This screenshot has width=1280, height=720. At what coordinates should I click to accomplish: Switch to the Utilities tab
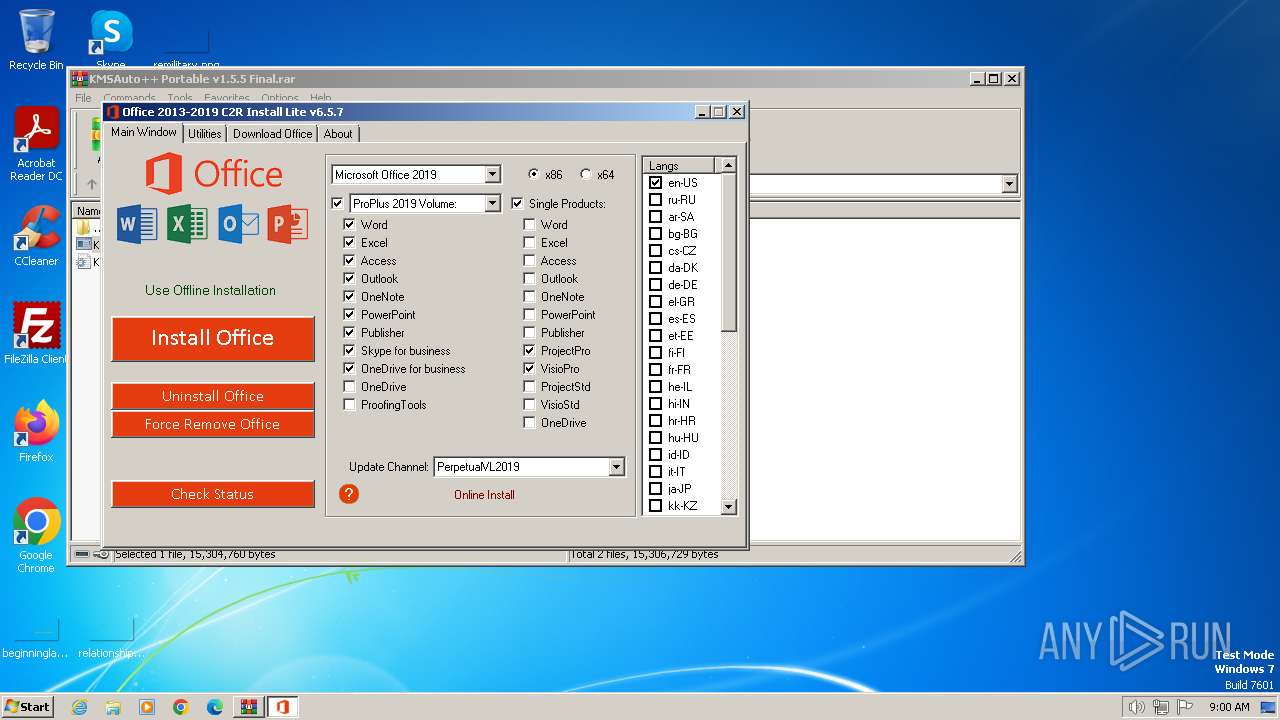tap(205, 134)
